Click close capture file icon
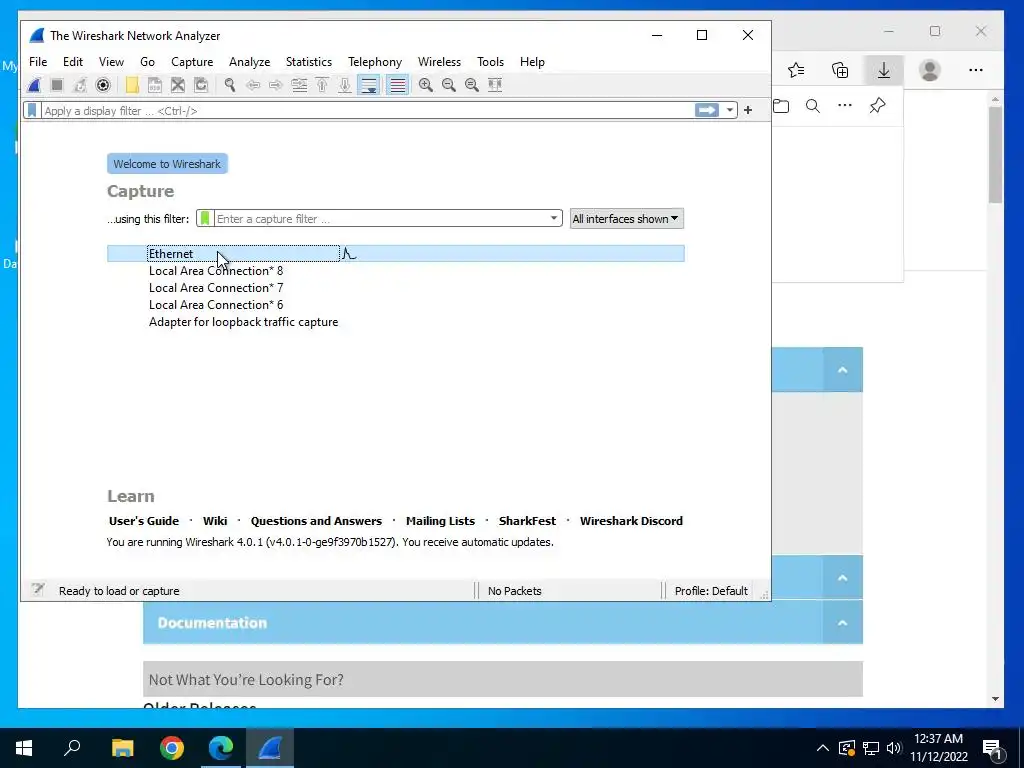1024x768 pixels. point(178,85)
